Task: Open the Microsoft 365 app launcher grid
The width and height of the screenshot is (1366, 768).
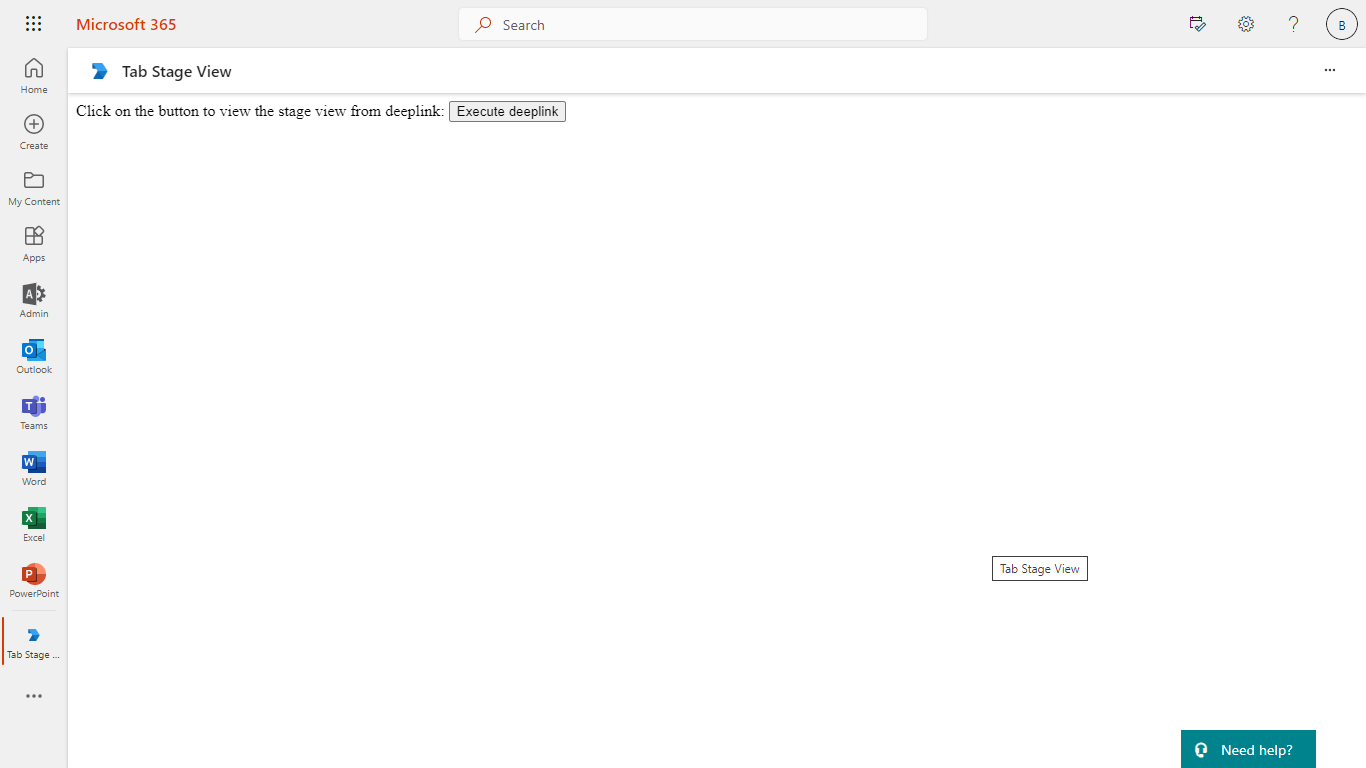Action: coord(33,23)
